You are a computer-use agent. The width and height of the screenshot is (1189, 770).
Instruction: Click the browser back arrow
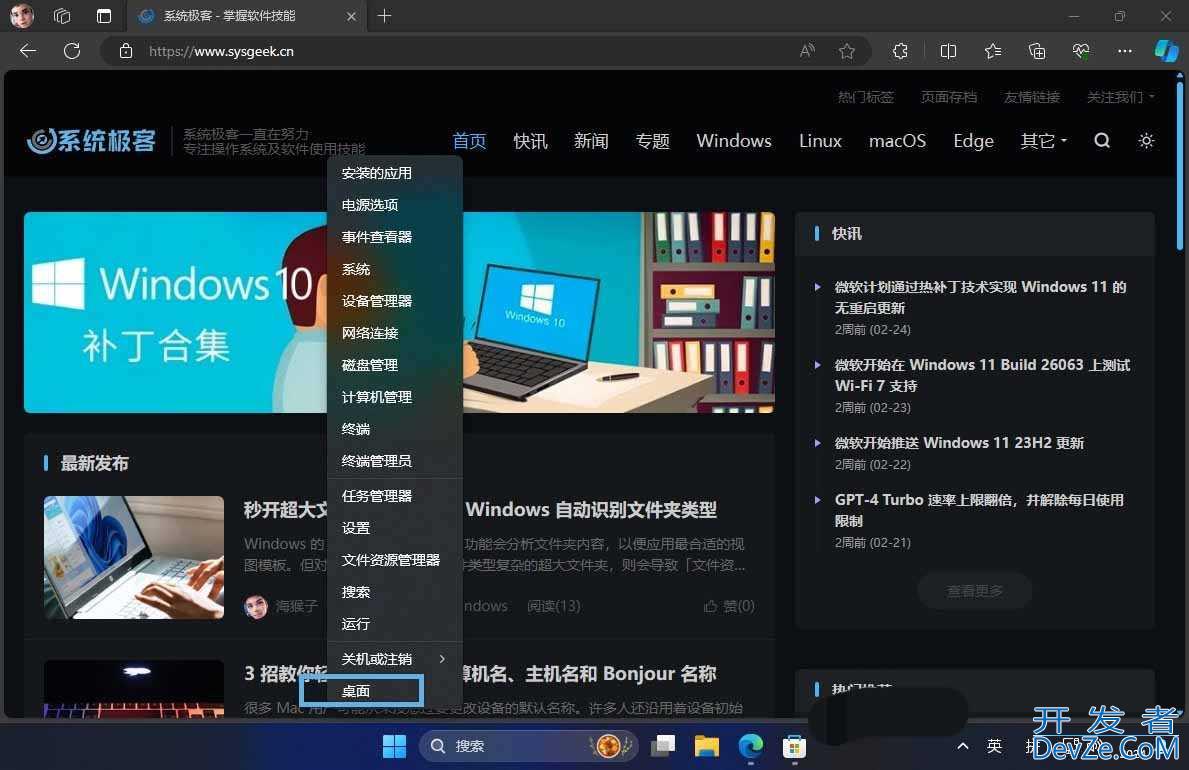pyautogui.click(x=28, y=51)
